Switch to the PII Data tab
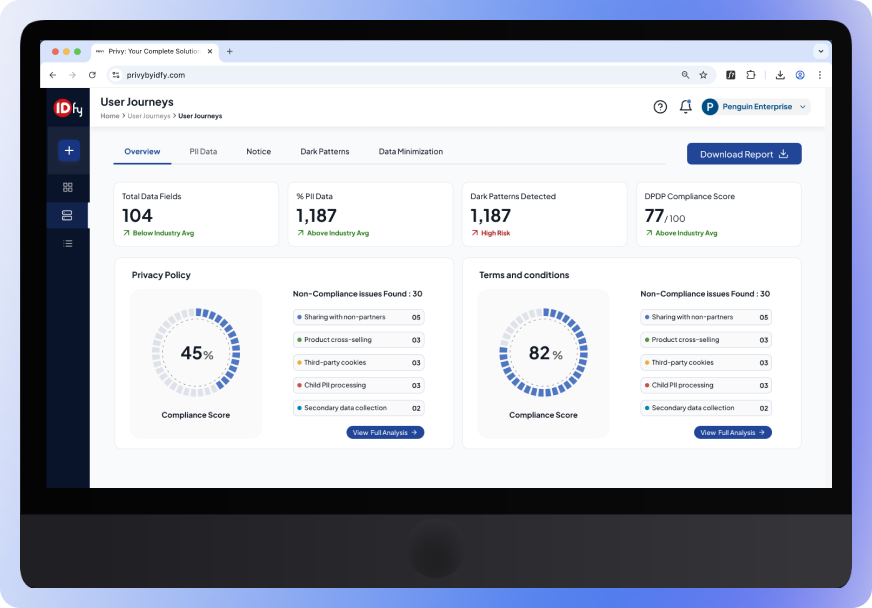Image resolution: width=872 pixels, height=608 pixels. 202,151
